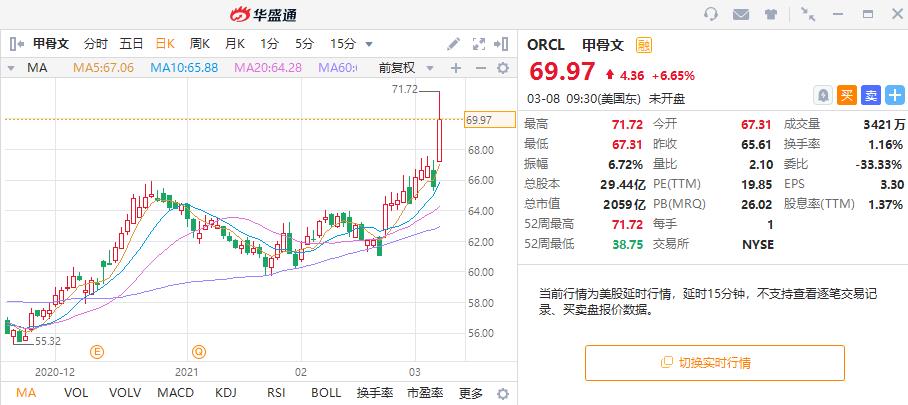Expand chart to fullscreen view
This screenshot has height=405, width=908.
tap(478, 43)
